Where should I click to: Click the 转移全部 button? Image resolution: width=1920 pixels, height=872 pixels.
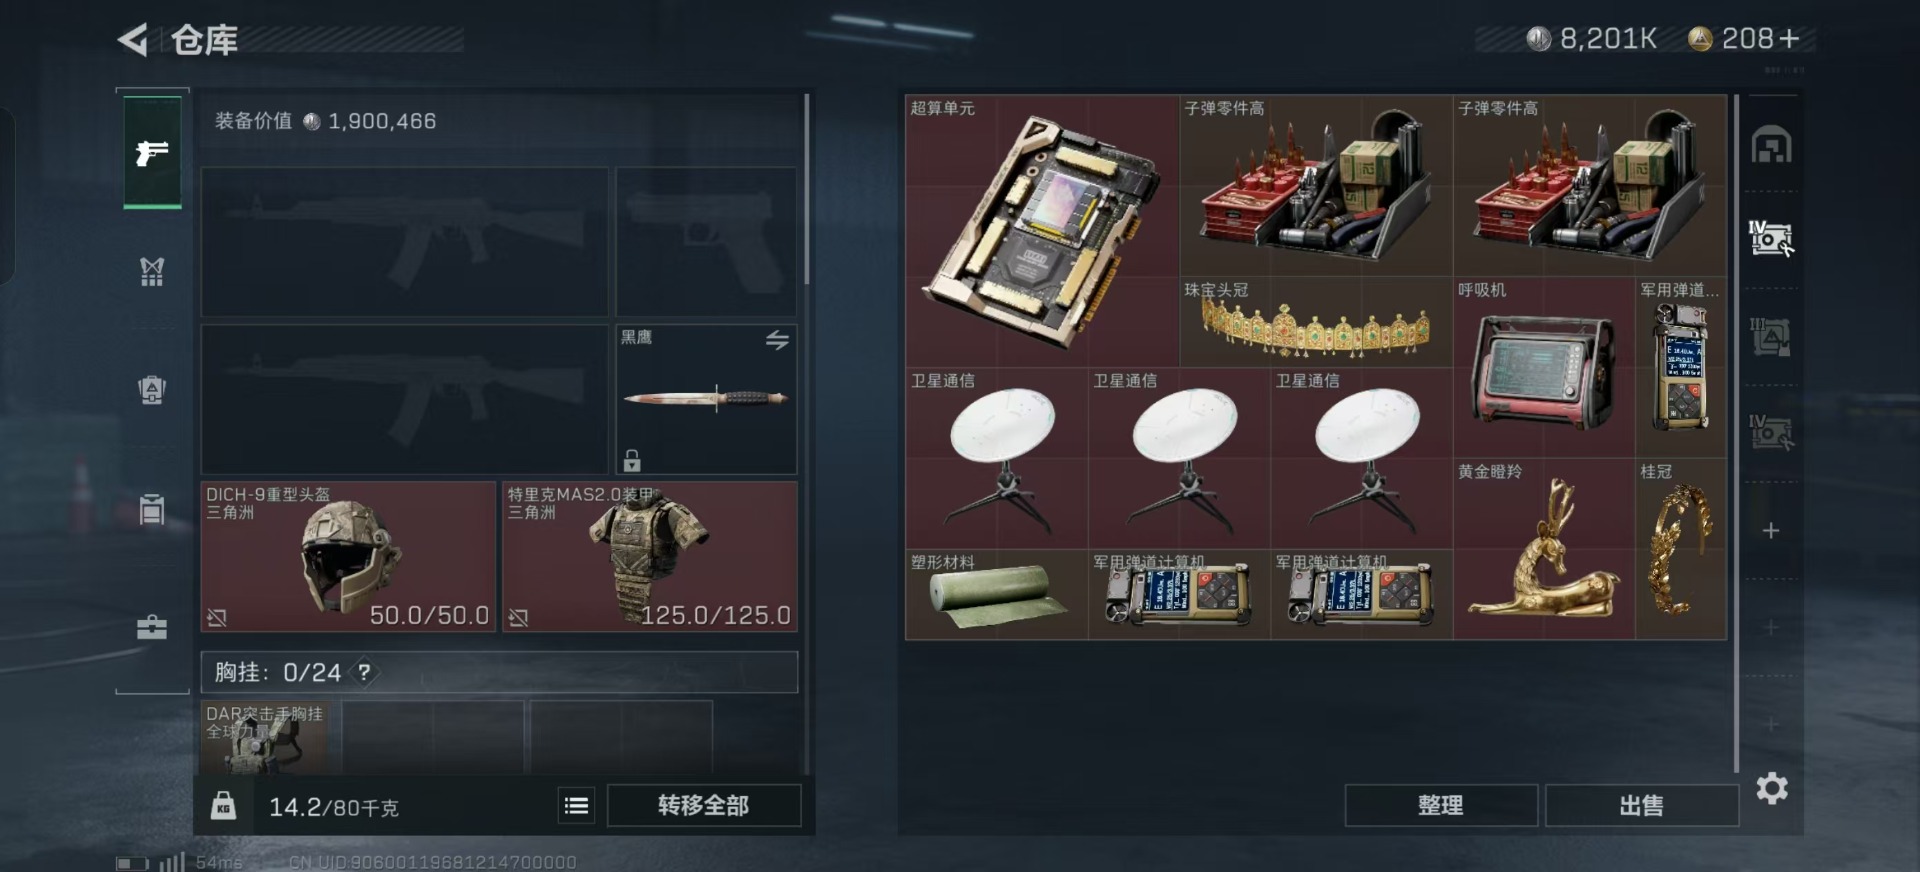tap(704, 806)
